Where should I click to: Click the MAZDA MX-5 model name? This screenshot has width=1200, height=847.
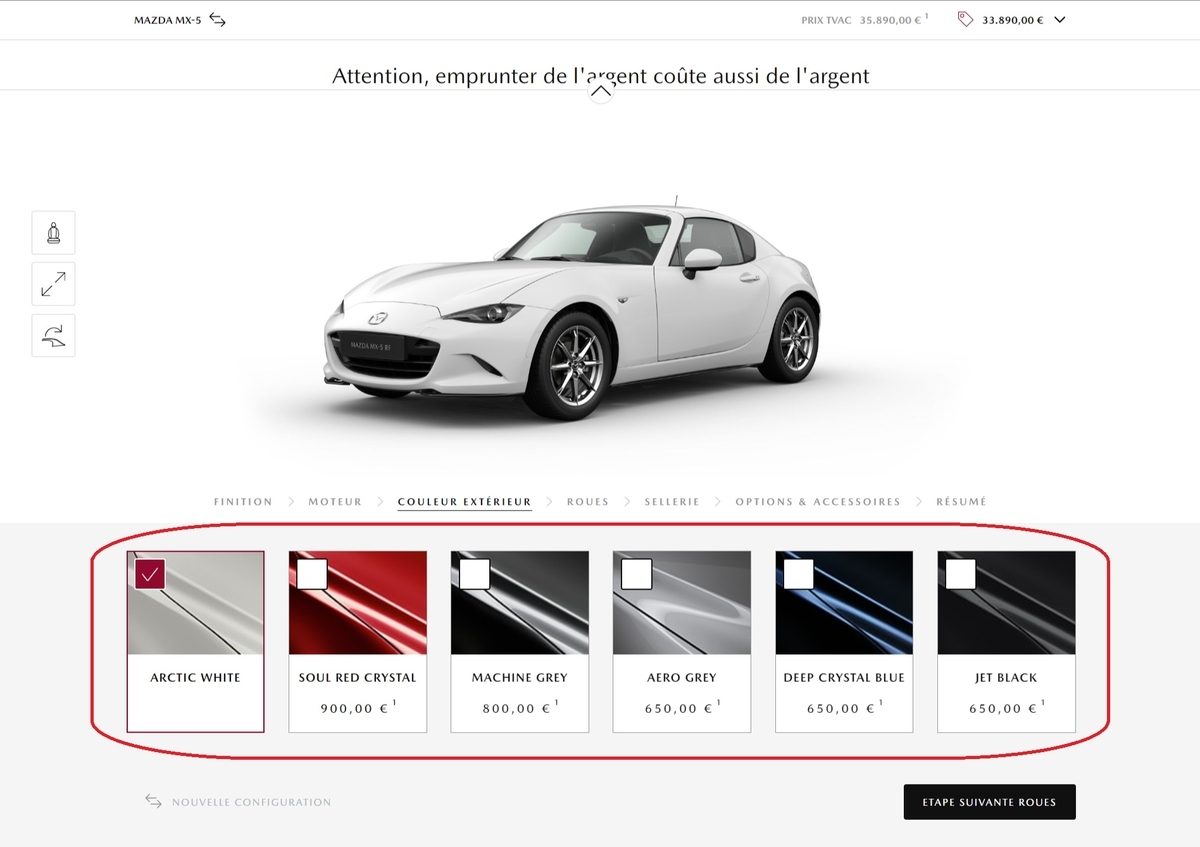[x=168, y=20]
